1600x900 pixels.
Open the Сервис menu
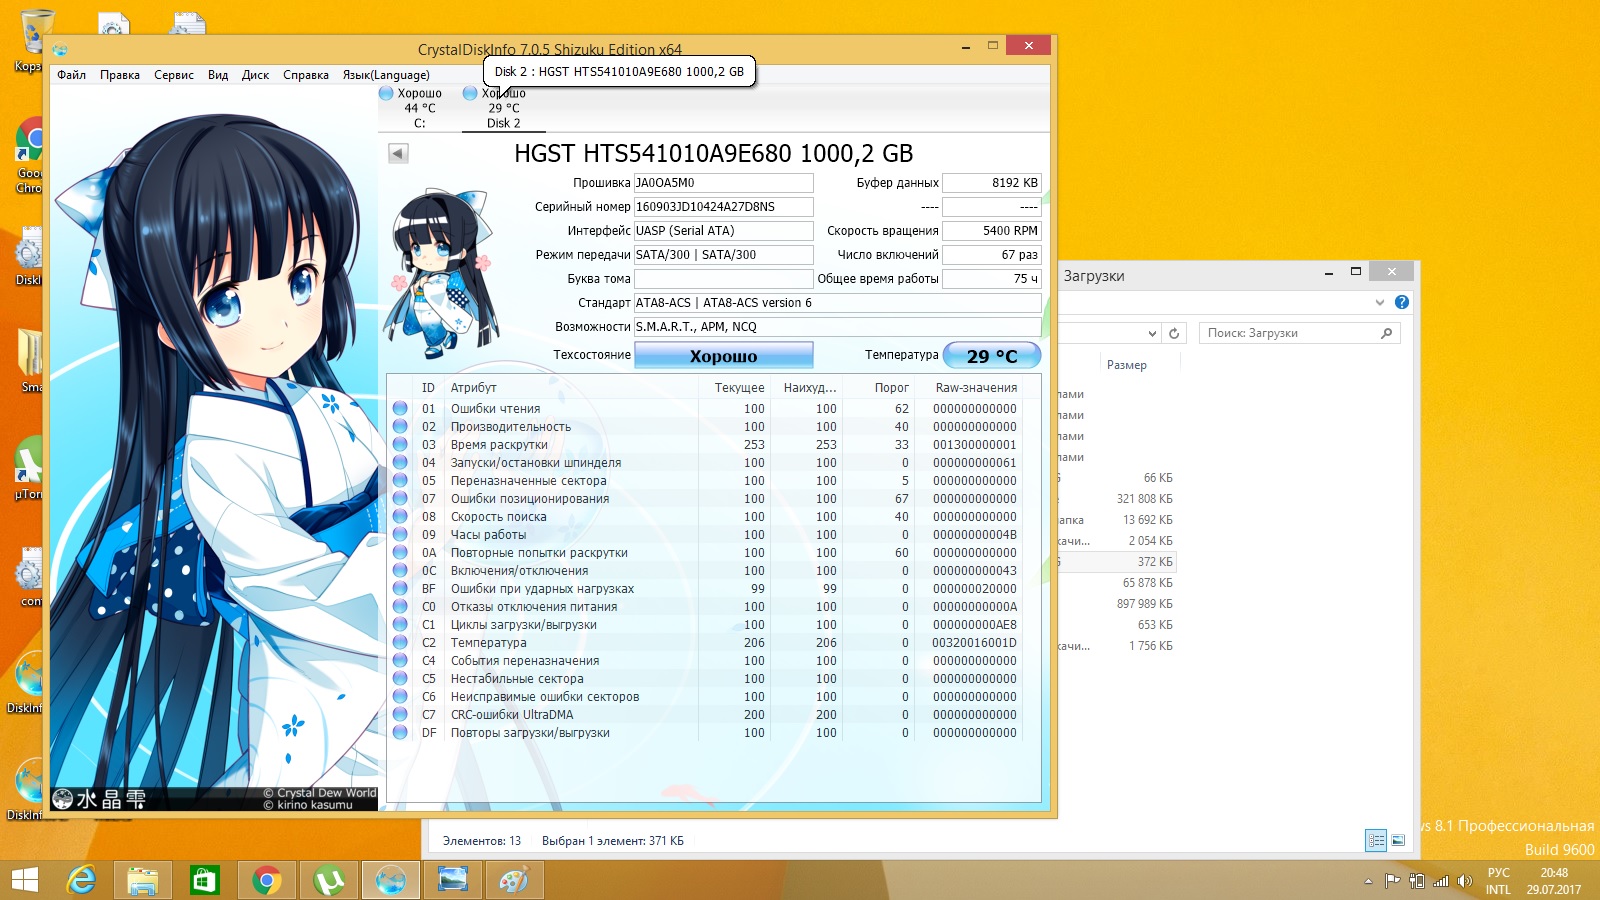coord(174,75)
